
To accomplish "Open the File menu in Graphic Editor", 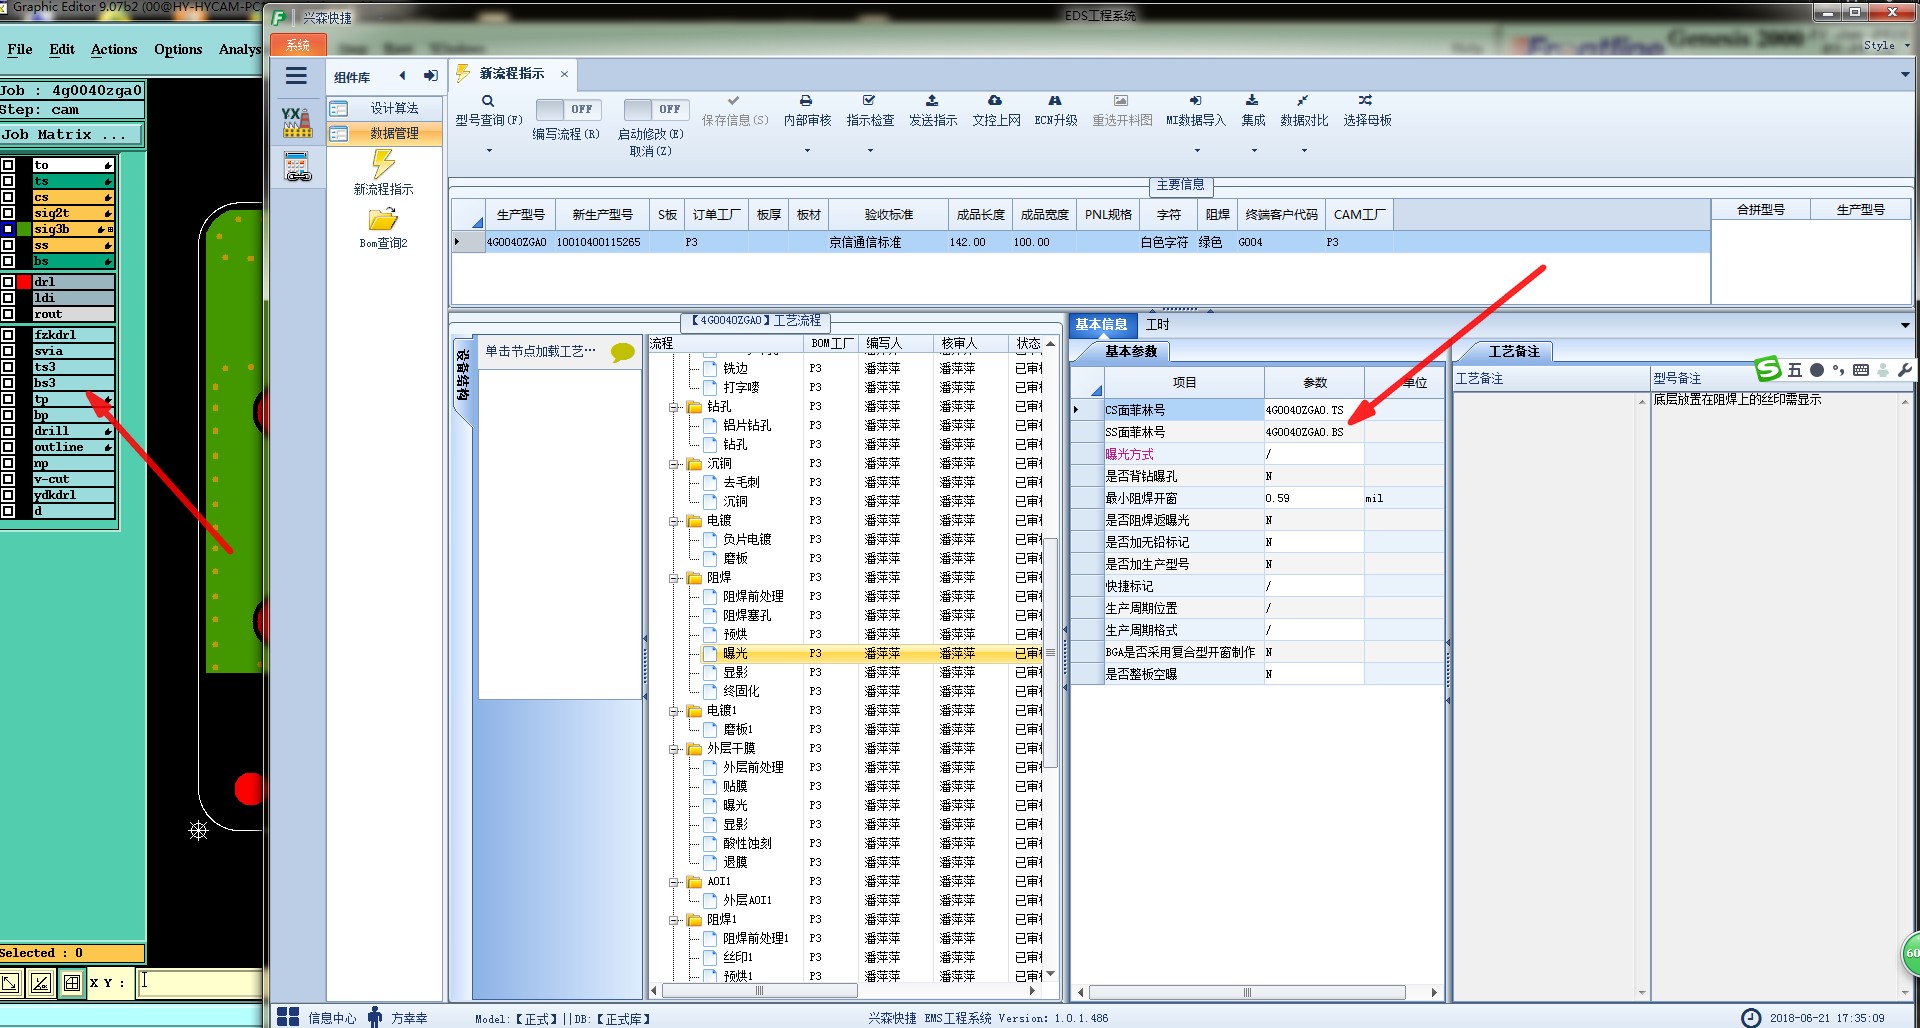I will (x=20, y=49).
